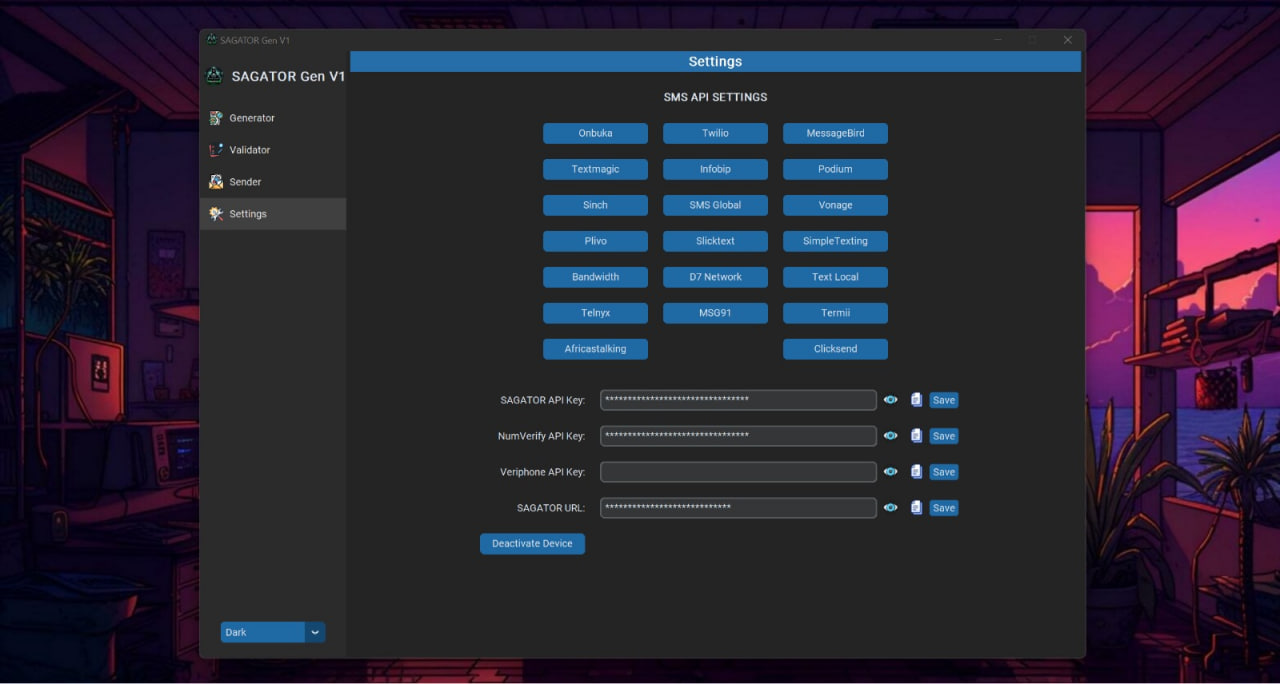
Task: Click the Deactivate Device button
Action: (x=532, y=544)
